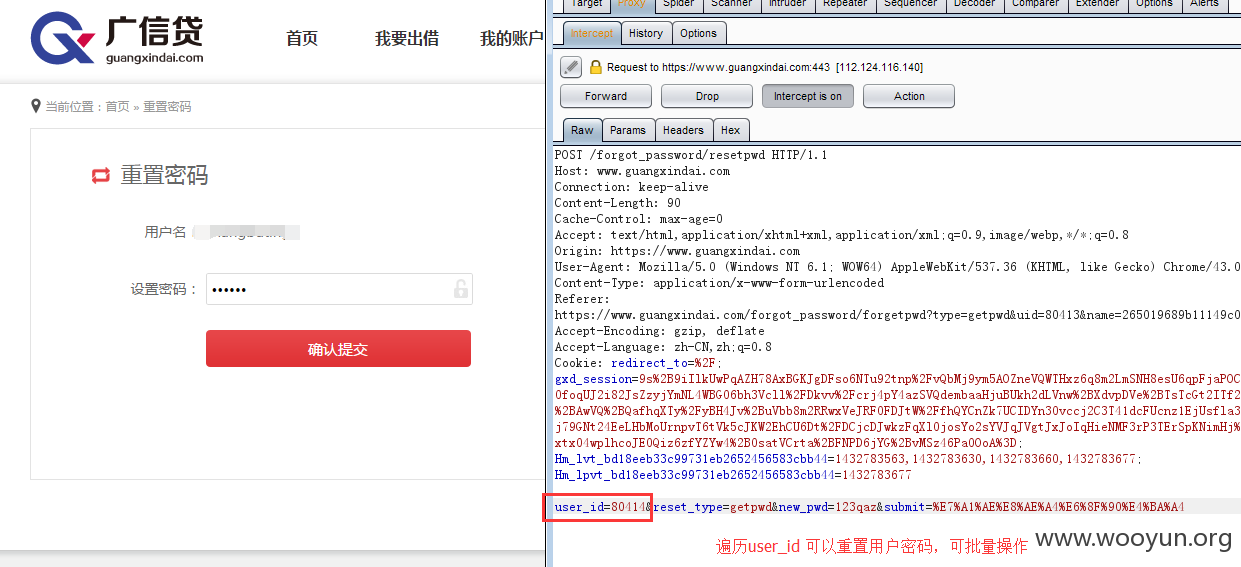This screenshot has height=567, width=1241.
Task: Click the Content-Length: 90 header line
Action: coord(618,203)
